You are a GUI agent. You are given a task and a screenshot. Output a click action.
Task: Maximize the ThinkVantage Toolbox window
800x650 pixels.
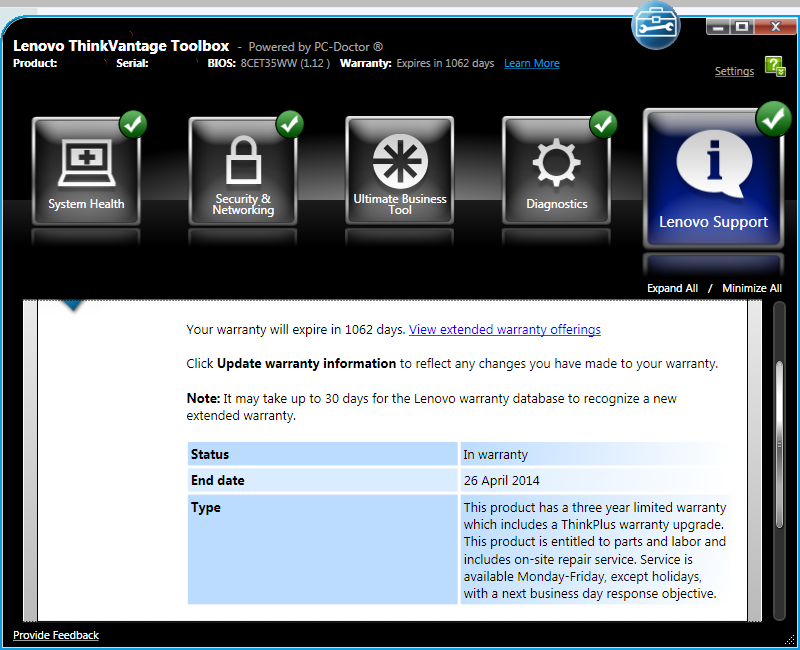742,27
